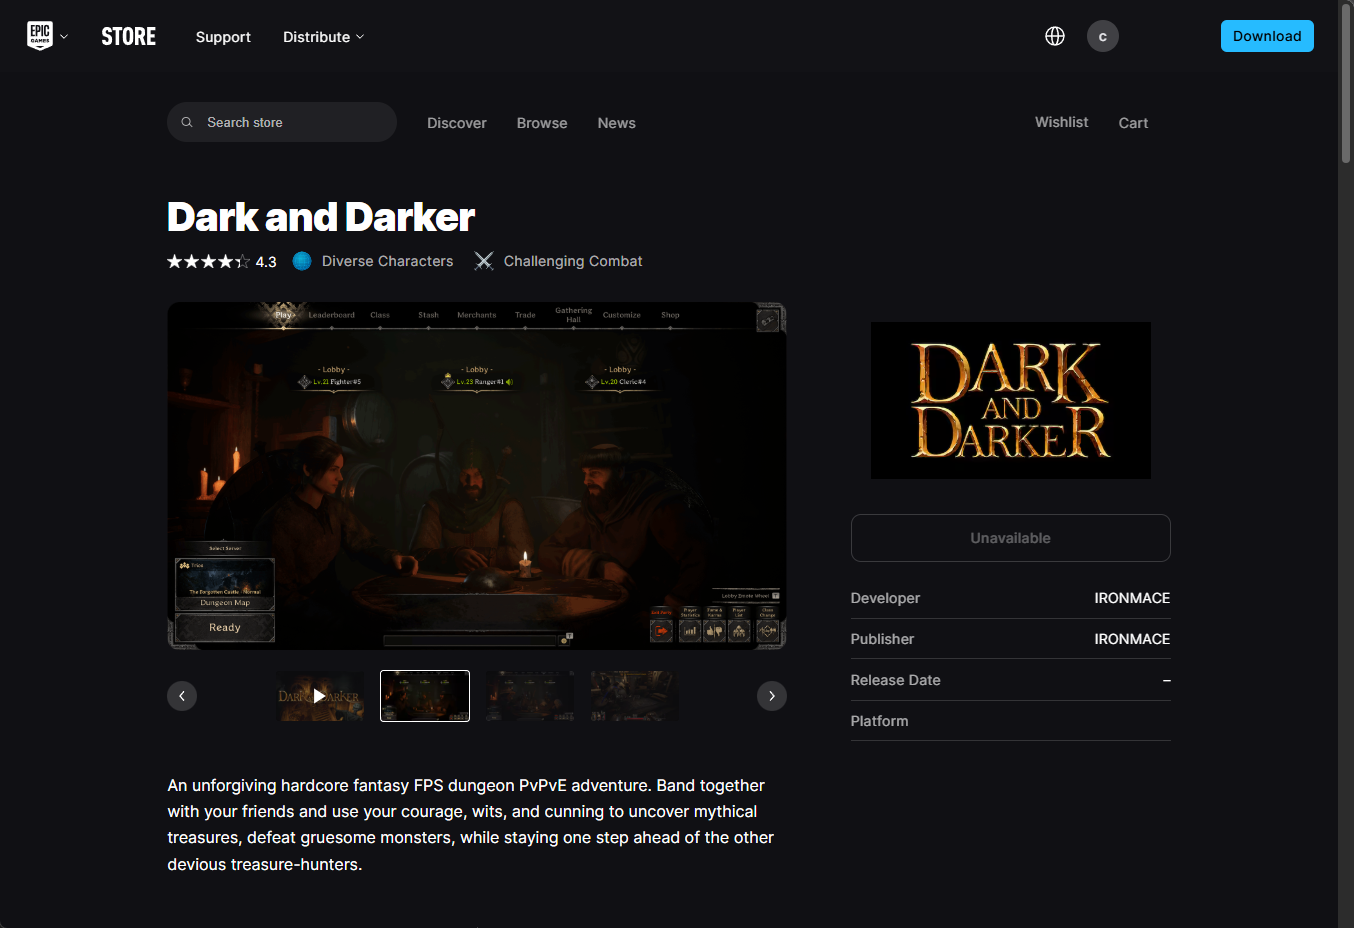This screenshot has width=1354, height=928.
Task: Go to the STORE home logo
Action: 129,37
